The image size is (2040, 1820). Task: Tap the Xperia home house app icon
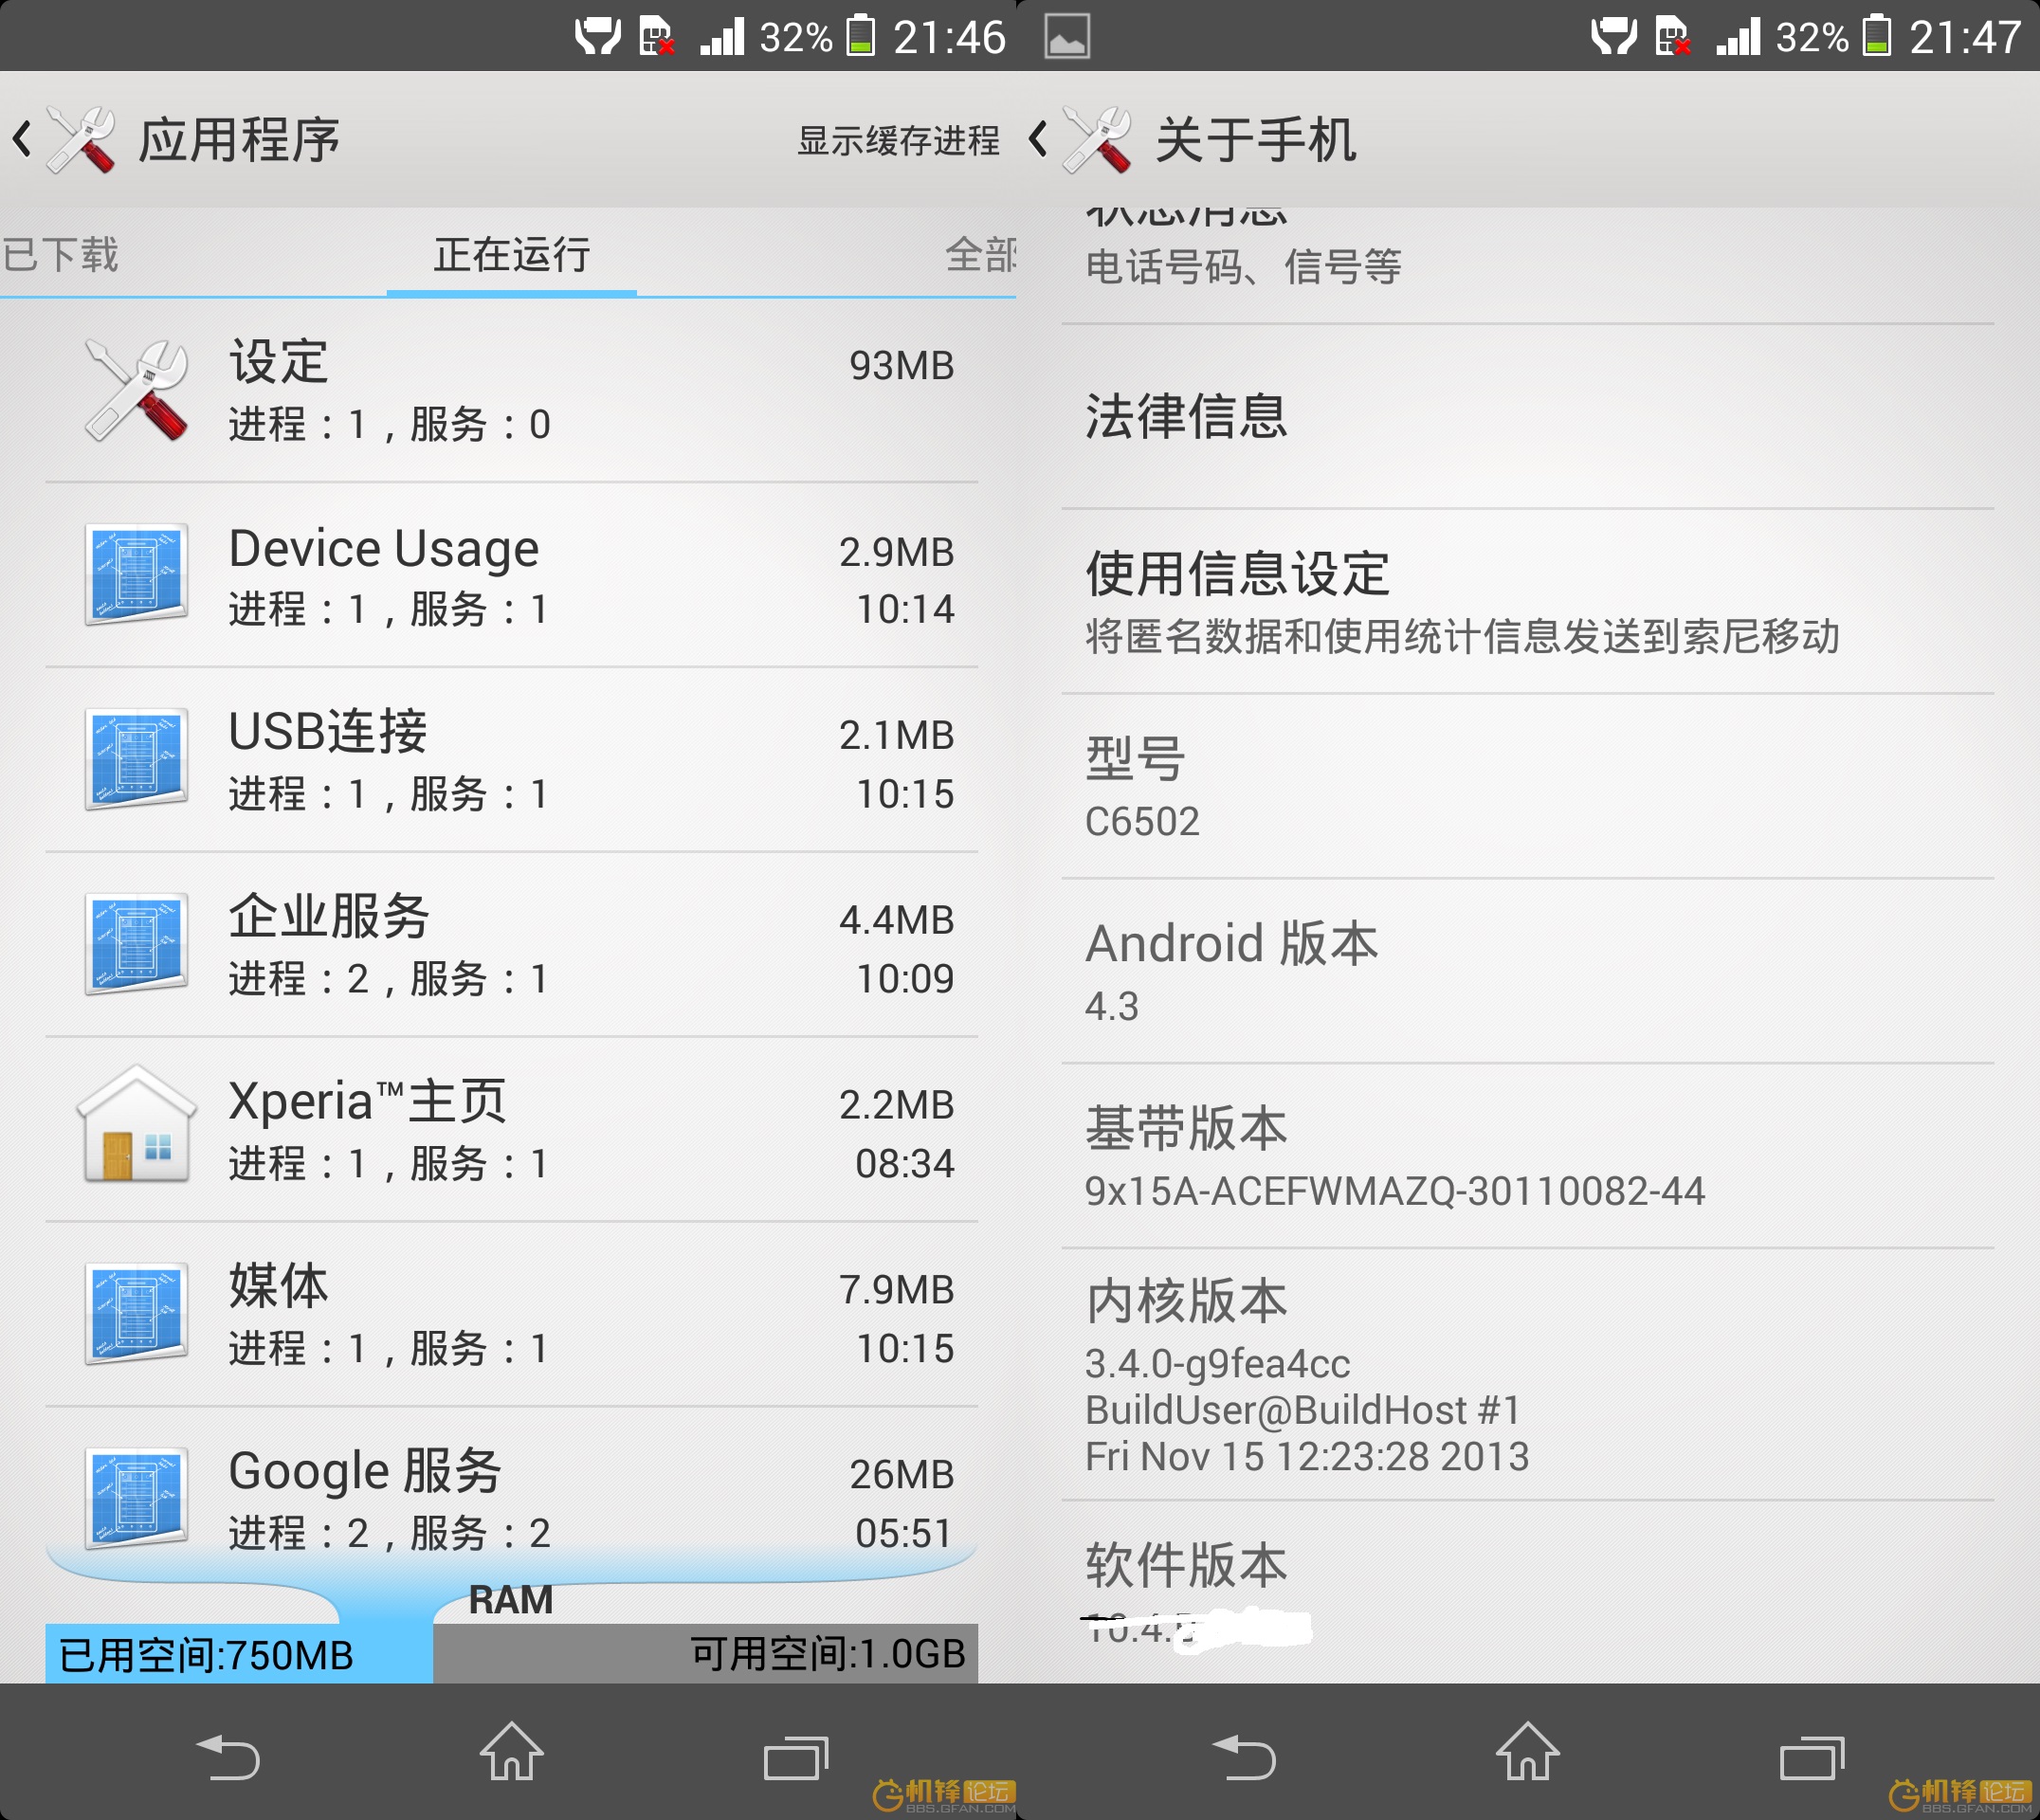pyautogui.click(x=136, y=1127)
